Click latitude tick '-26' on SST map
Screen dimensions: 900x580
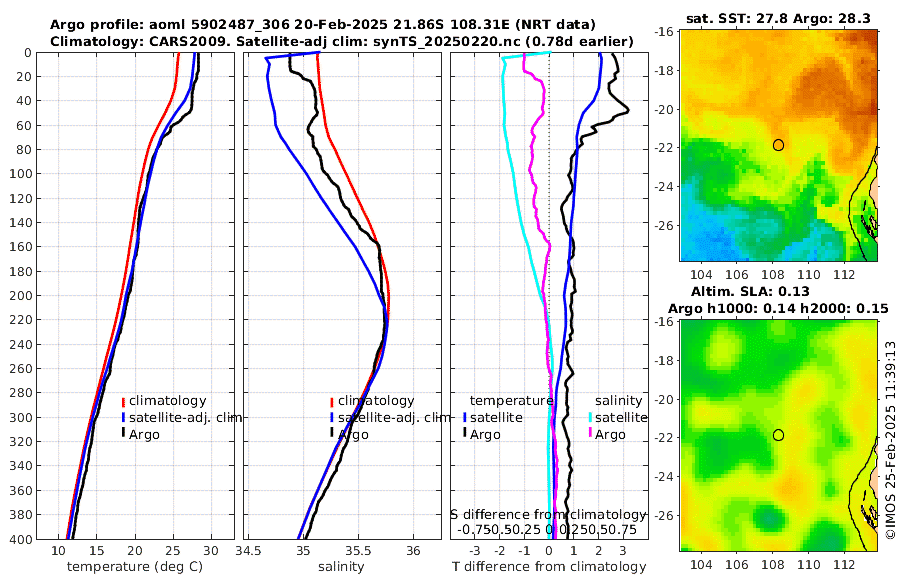tap(665, 226)
